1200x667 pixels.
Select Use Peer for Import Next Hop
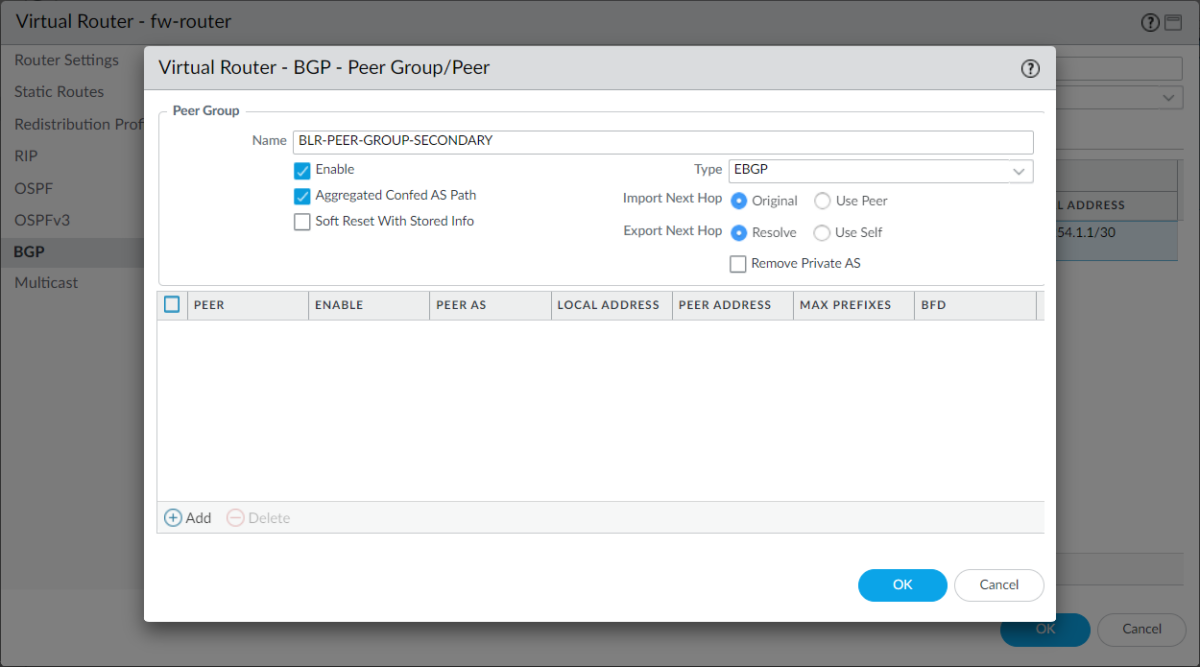pyautogui.click(x=821, y=201)
